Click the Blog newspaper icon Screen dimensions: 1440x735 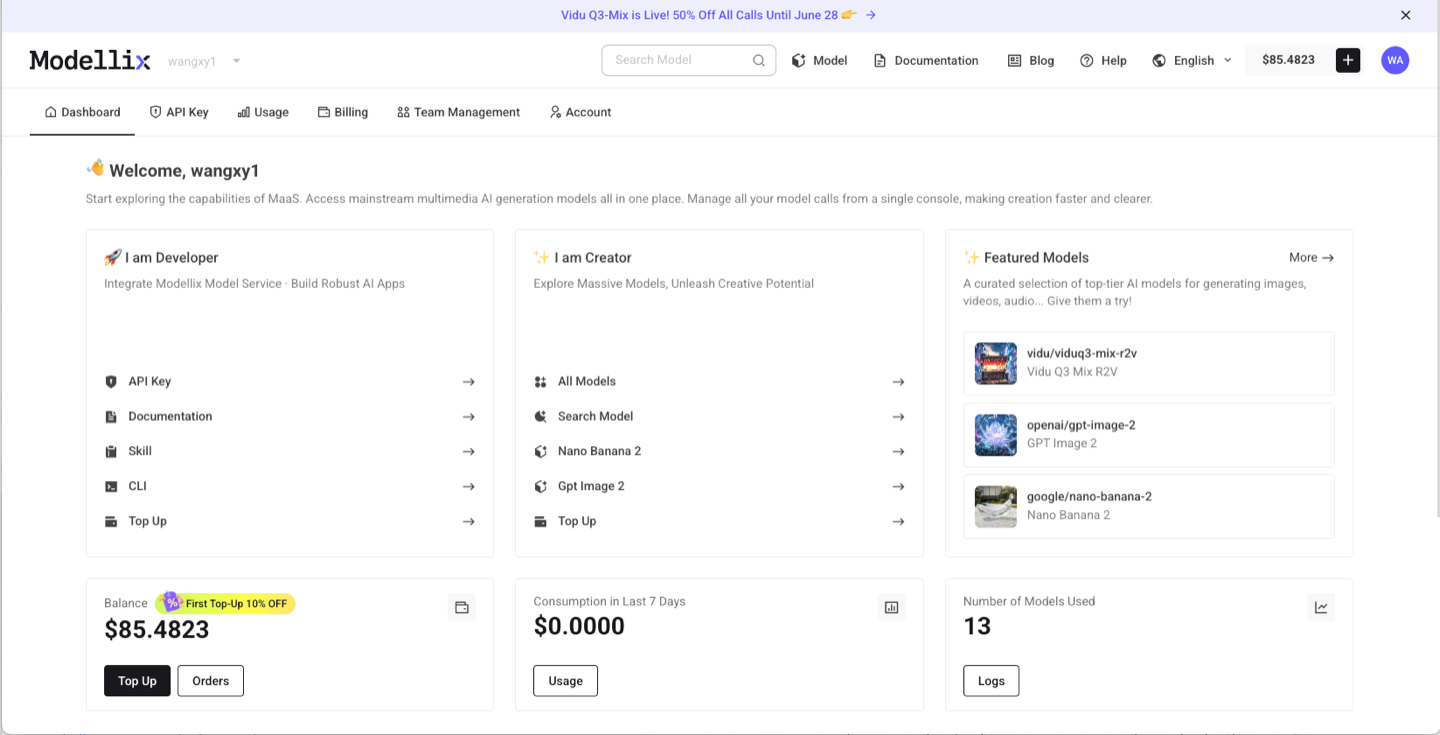(x=1014, y=61)
